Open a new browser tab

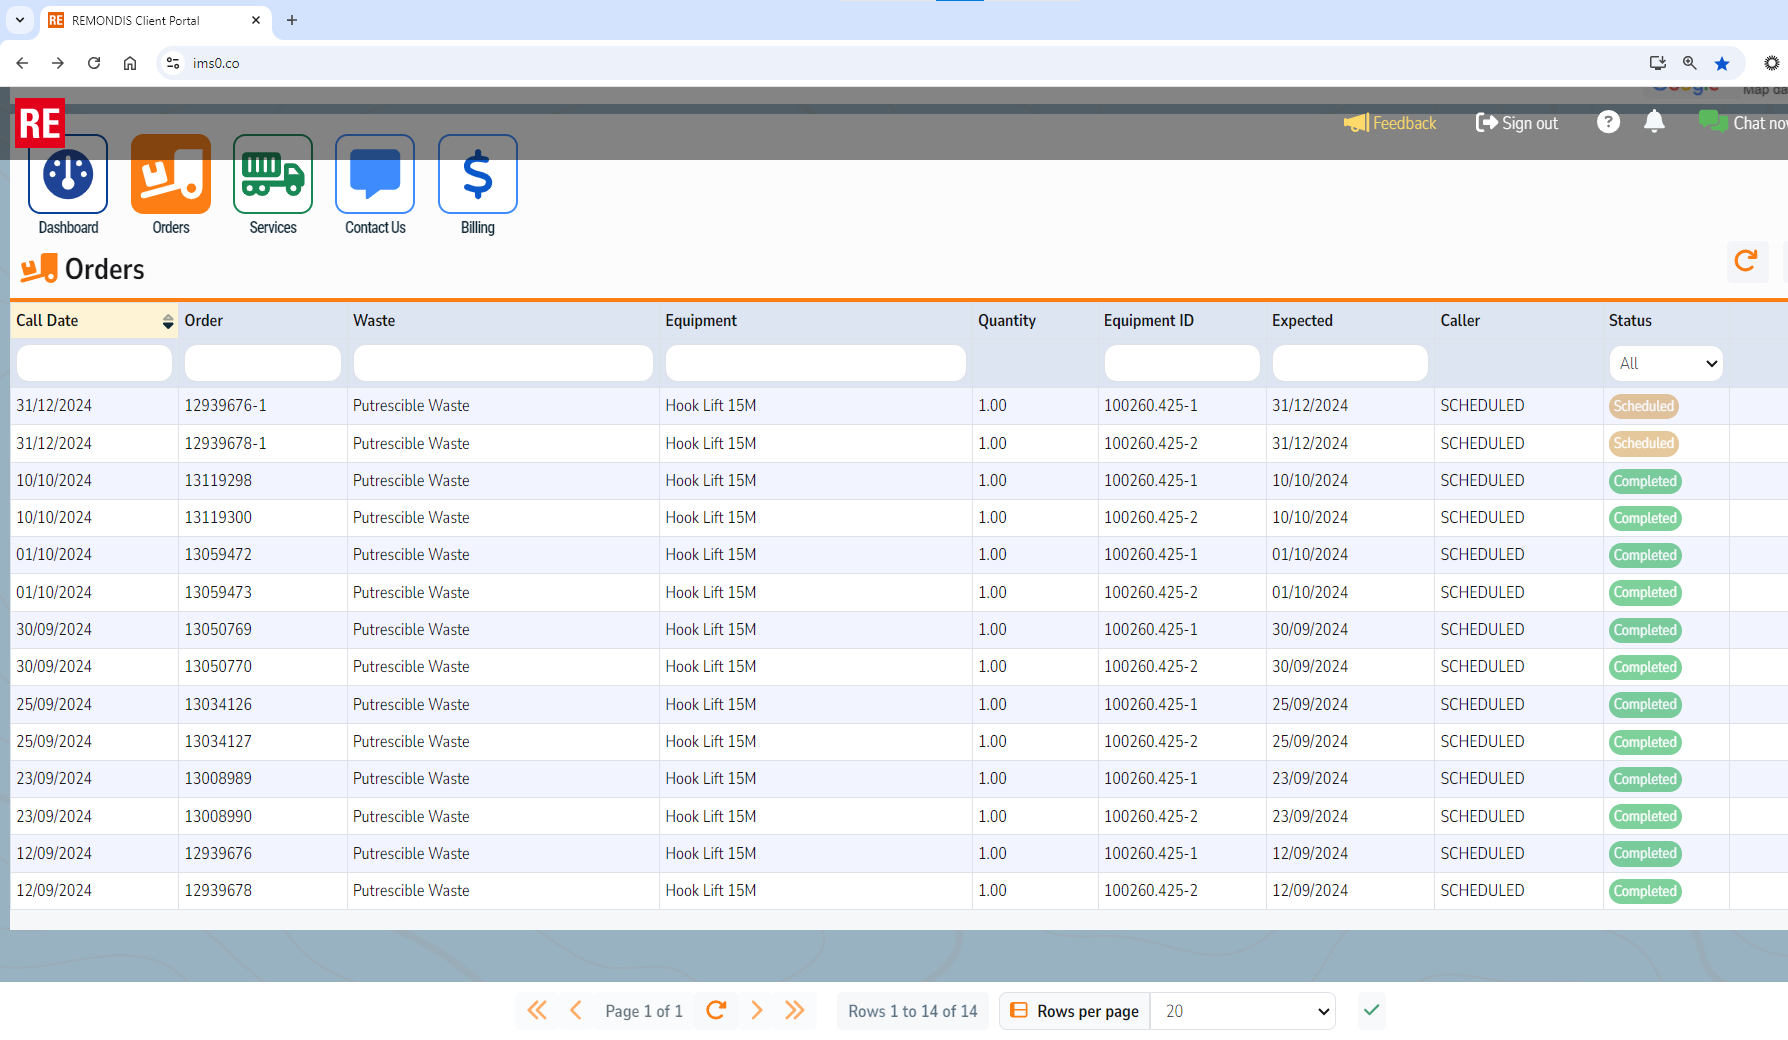tap(292, 20)
